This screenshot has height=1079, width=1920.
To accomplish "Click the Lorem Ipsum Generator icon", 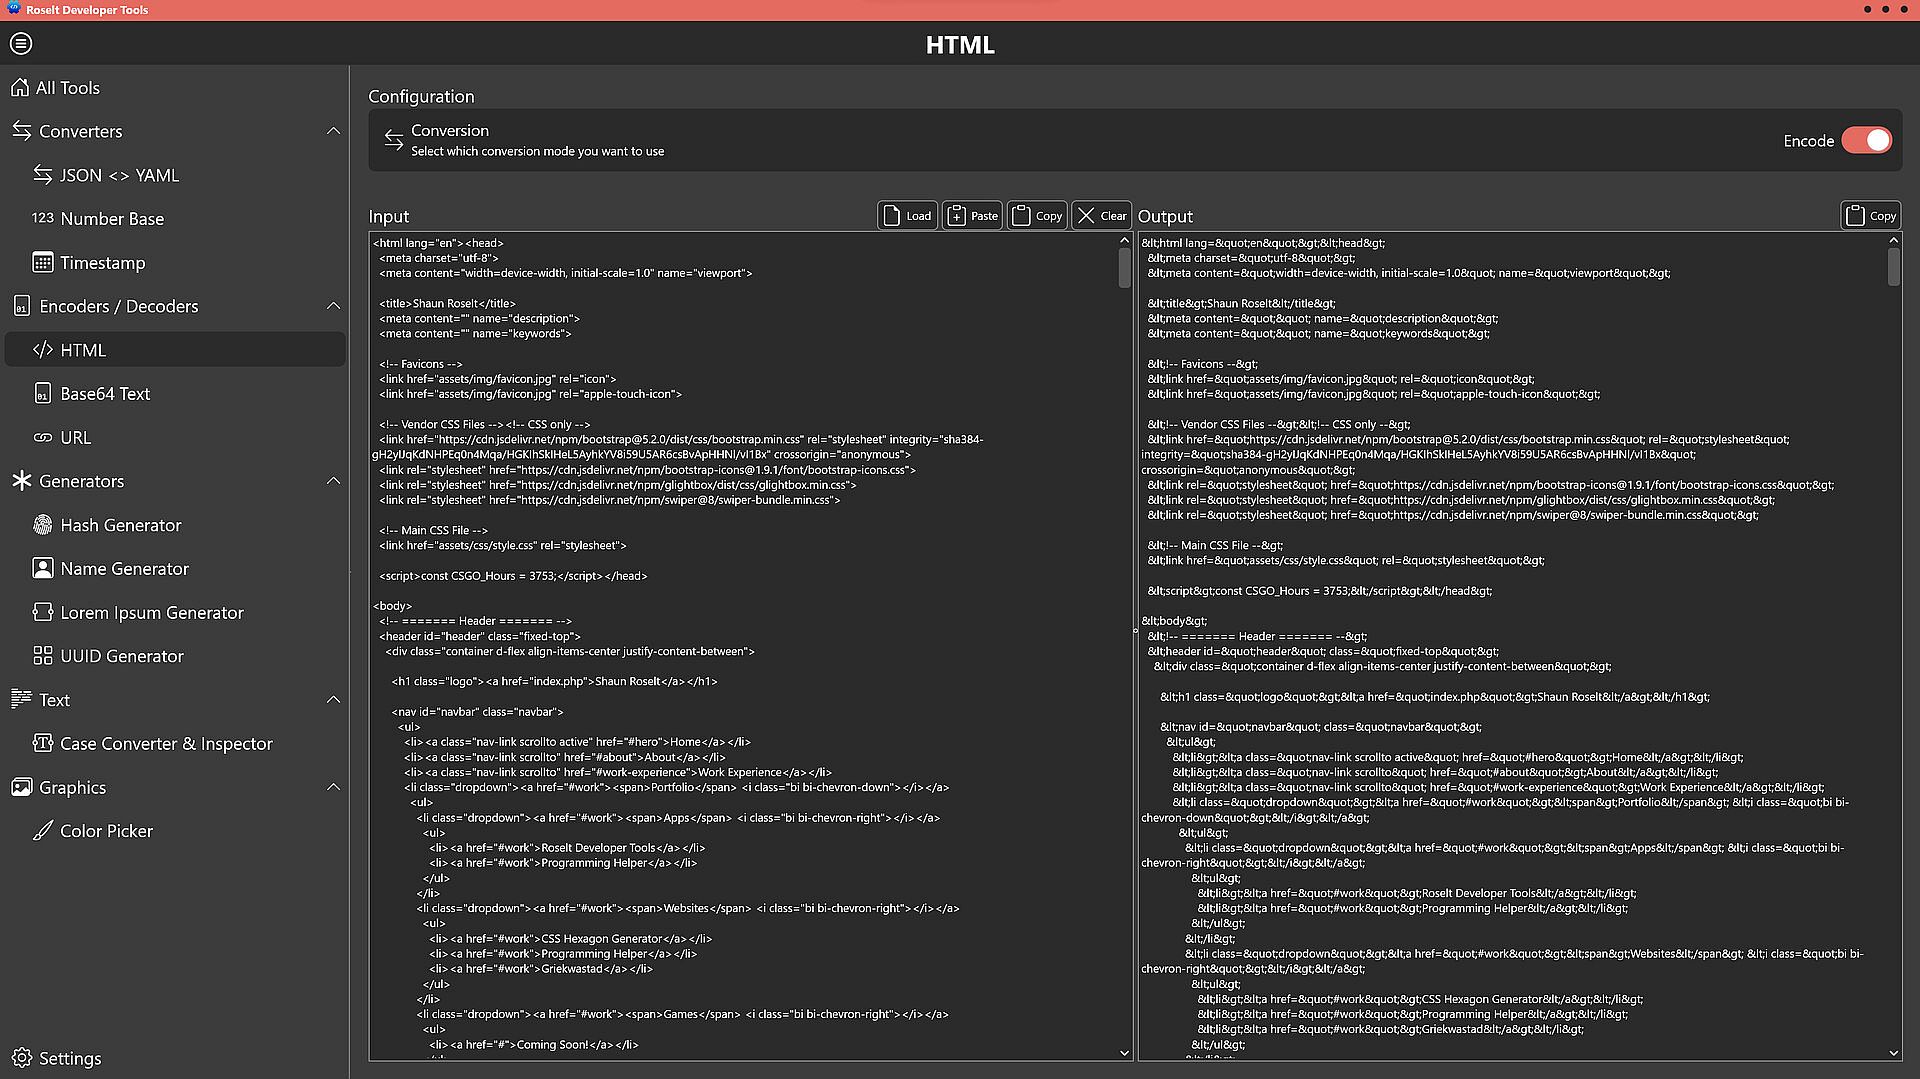I will click(x=42, y=612).
